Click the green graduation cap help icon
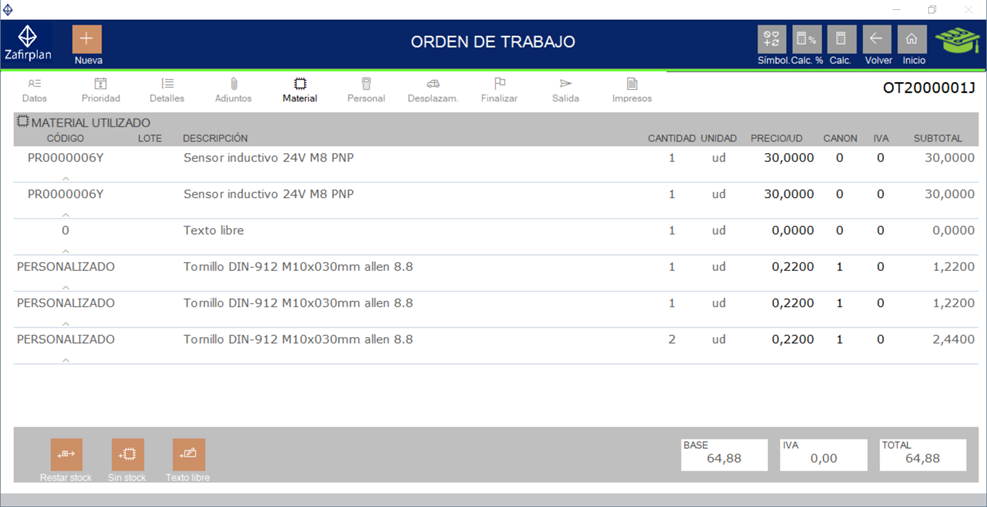Screen dimensions: 987x507 point(957,41)
